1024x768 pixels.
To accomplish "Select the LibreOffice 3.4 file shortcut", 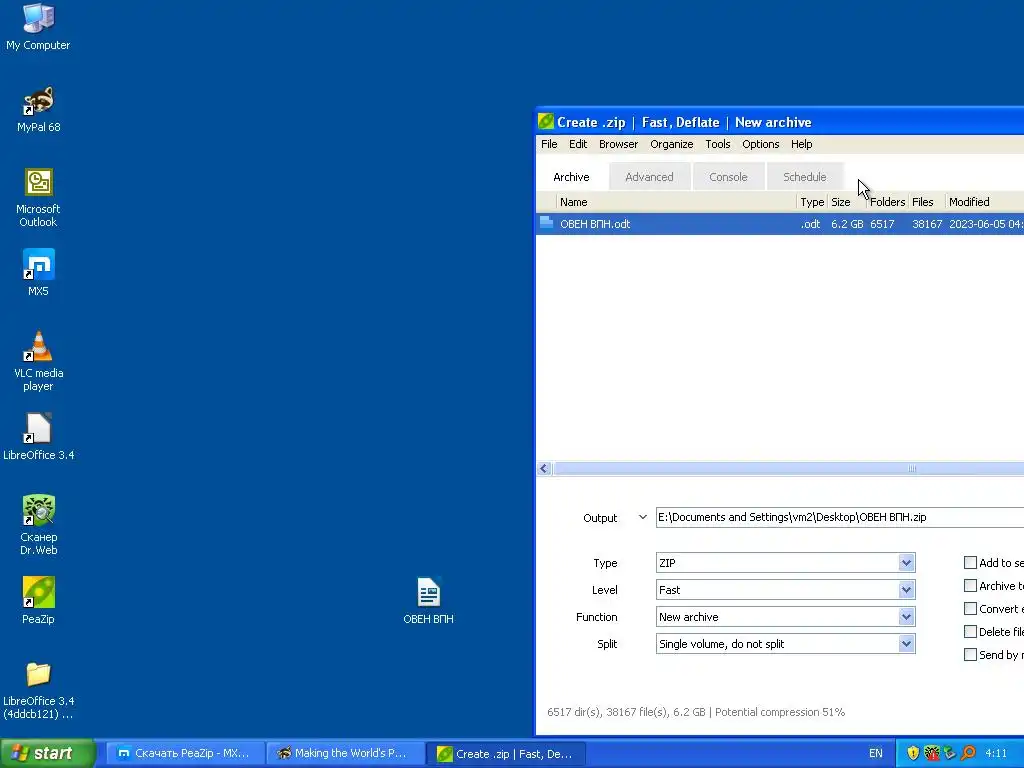I will click(39, 436).
